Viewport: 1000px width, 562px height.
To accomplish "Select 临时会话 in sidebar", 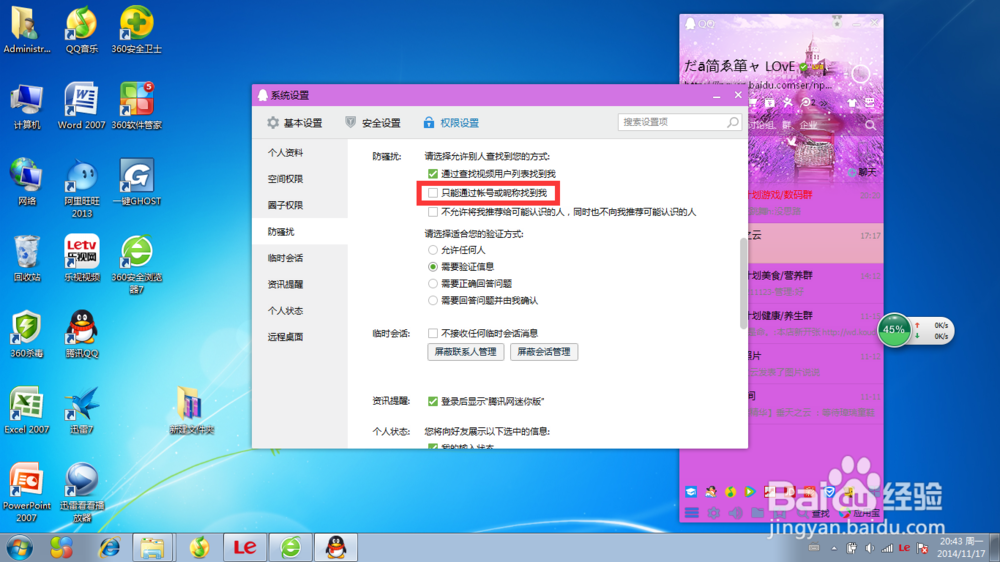I will (x=300, y=258).
